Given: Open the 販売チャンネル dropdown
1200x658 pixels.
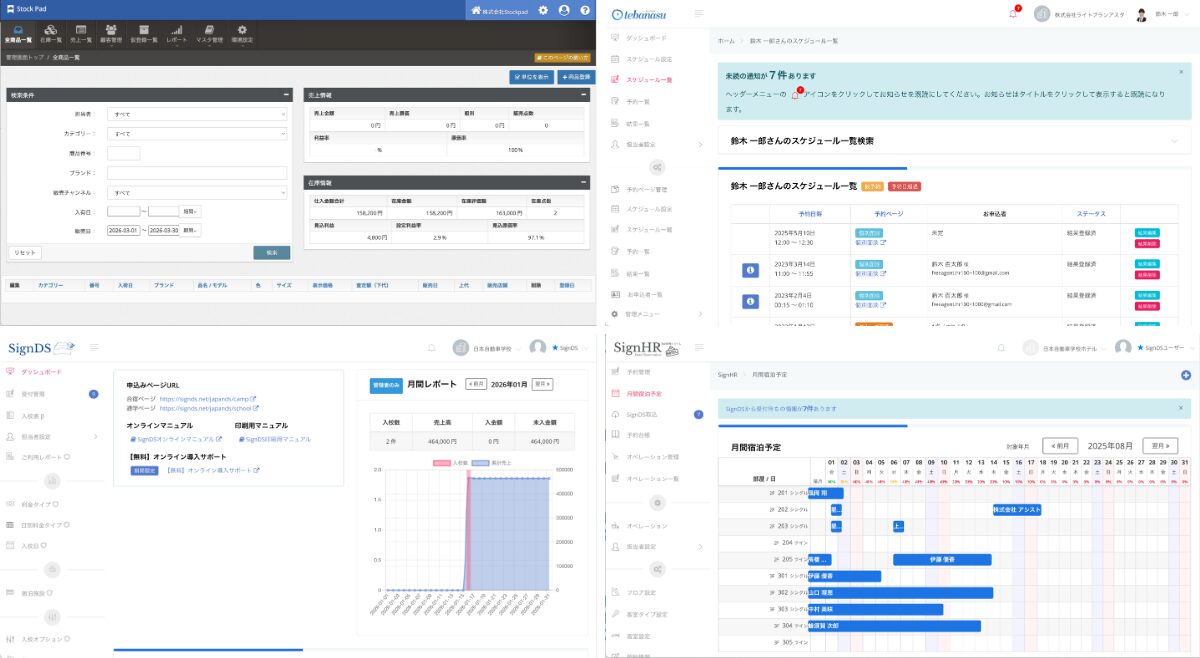Looking at the screenshot, I should [197, 192].
